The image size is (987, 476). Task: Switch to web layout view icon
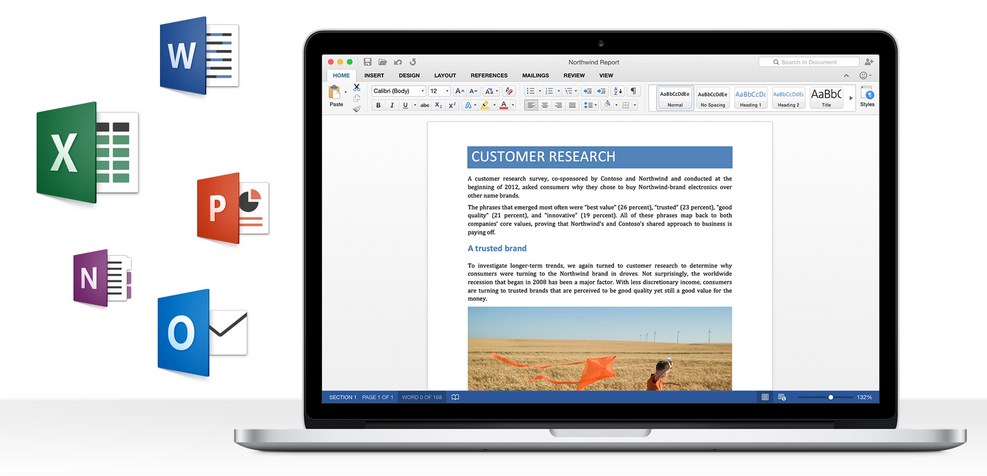782,397
